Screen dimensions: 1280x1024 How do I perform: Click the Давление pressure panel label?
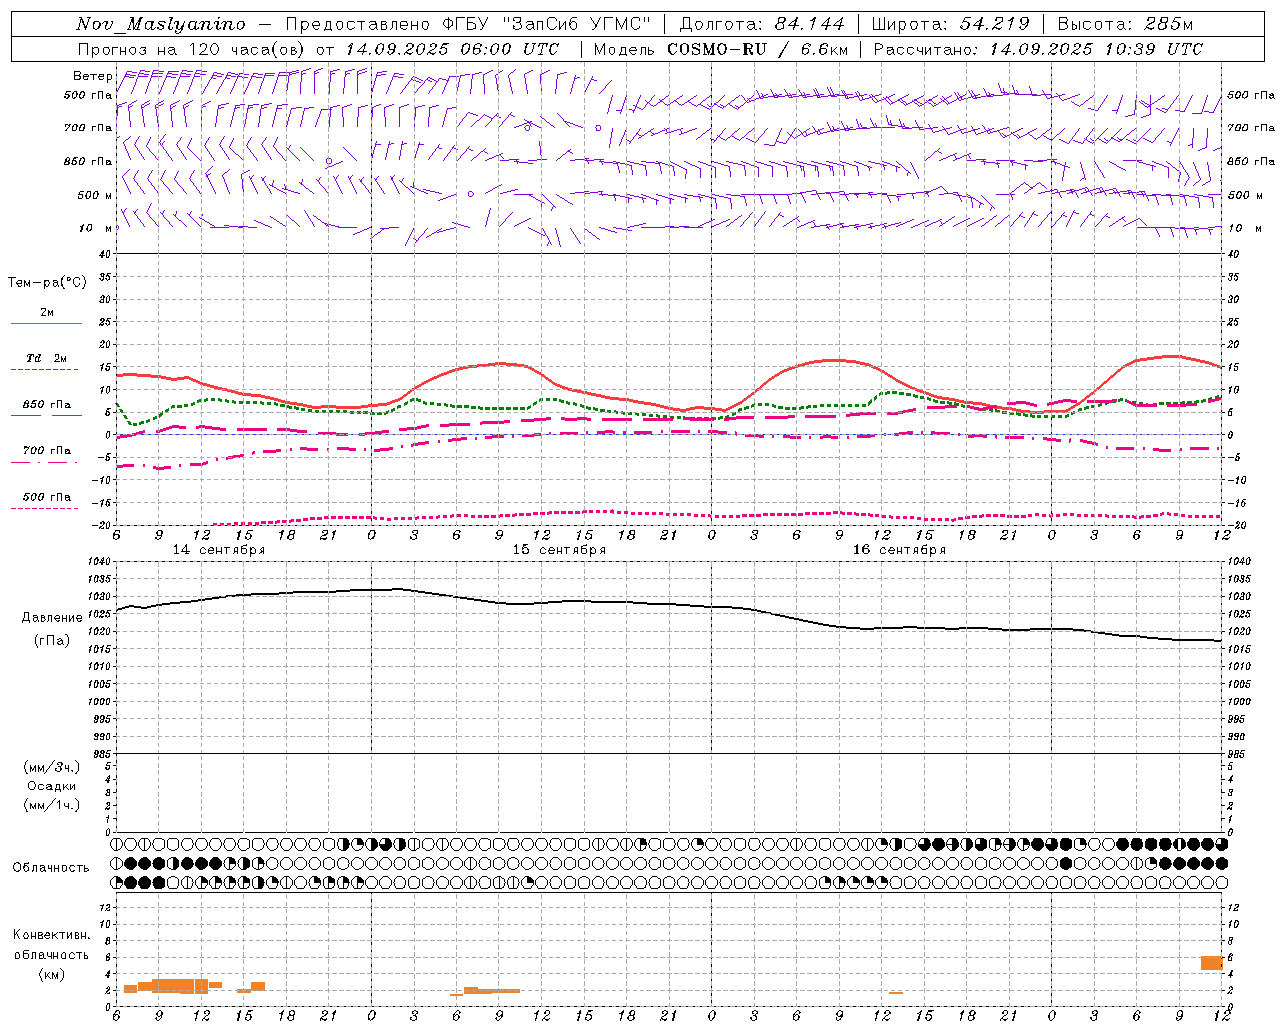[52, 618]
